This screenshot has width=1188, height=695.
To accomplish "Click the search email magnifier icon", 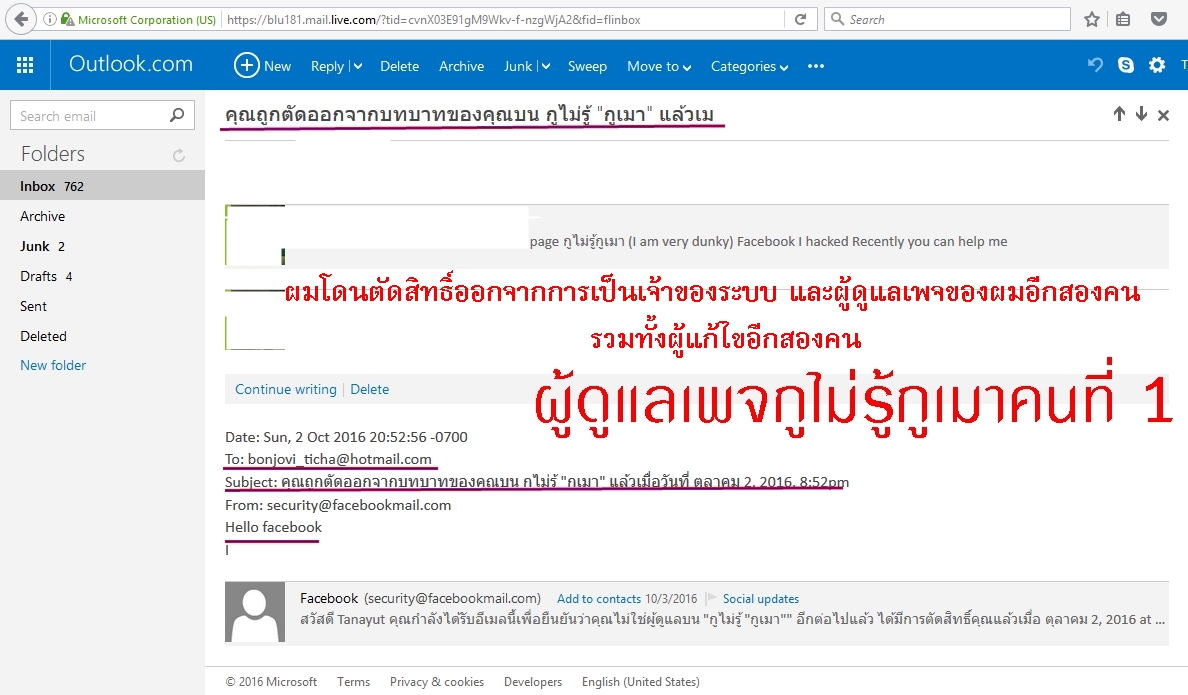I will coord(177,115).
